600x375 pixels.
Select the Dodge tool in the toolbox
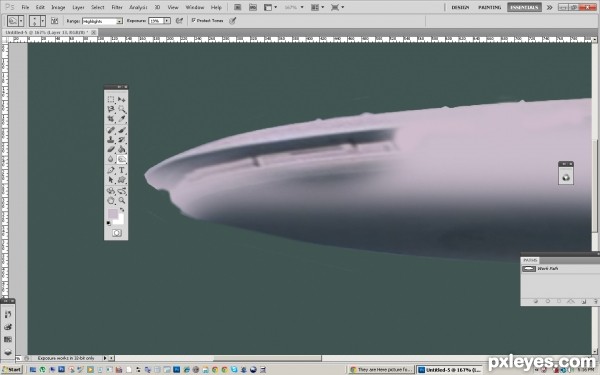point(122,159)
